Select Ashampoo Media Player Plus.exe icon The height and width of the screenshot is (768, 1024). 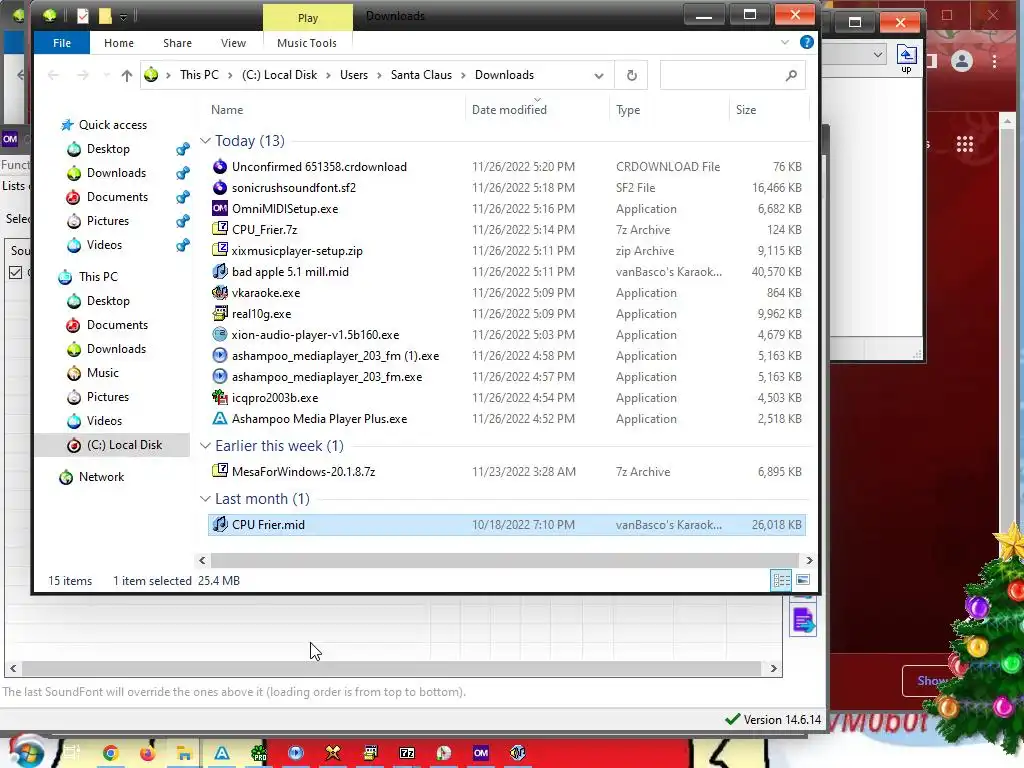coord(220,419)
